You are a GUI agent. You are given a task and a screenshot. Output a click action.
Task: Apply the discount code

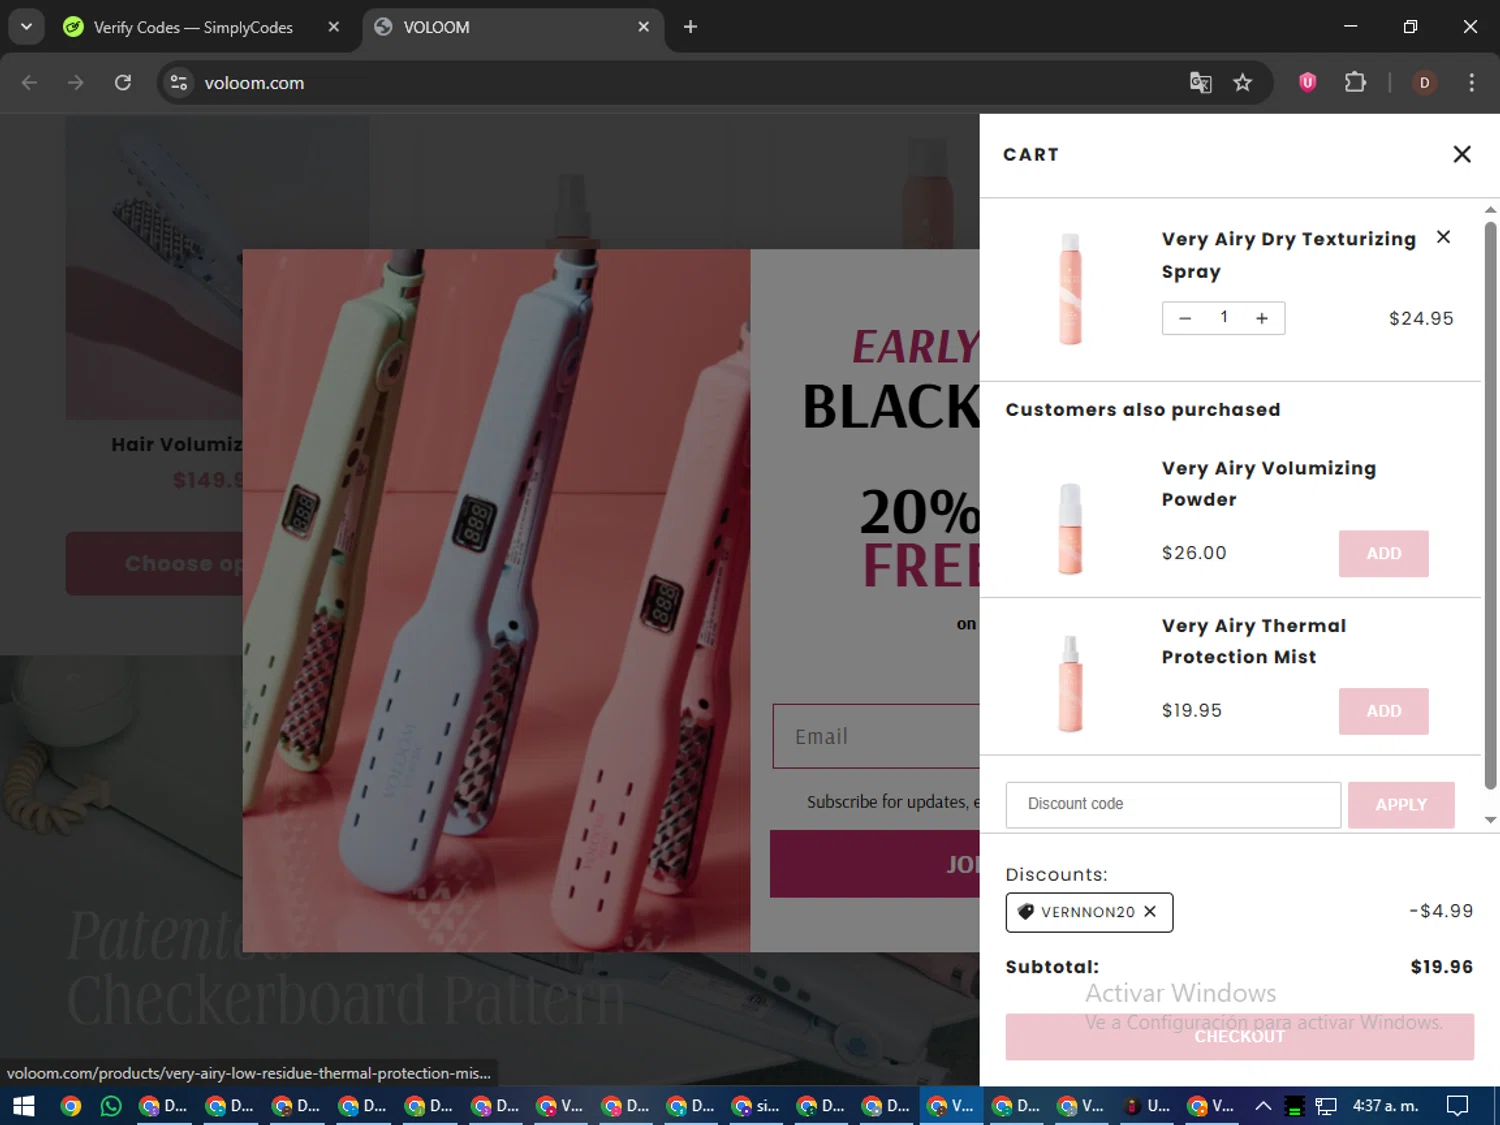click(x=1401, y=805)
